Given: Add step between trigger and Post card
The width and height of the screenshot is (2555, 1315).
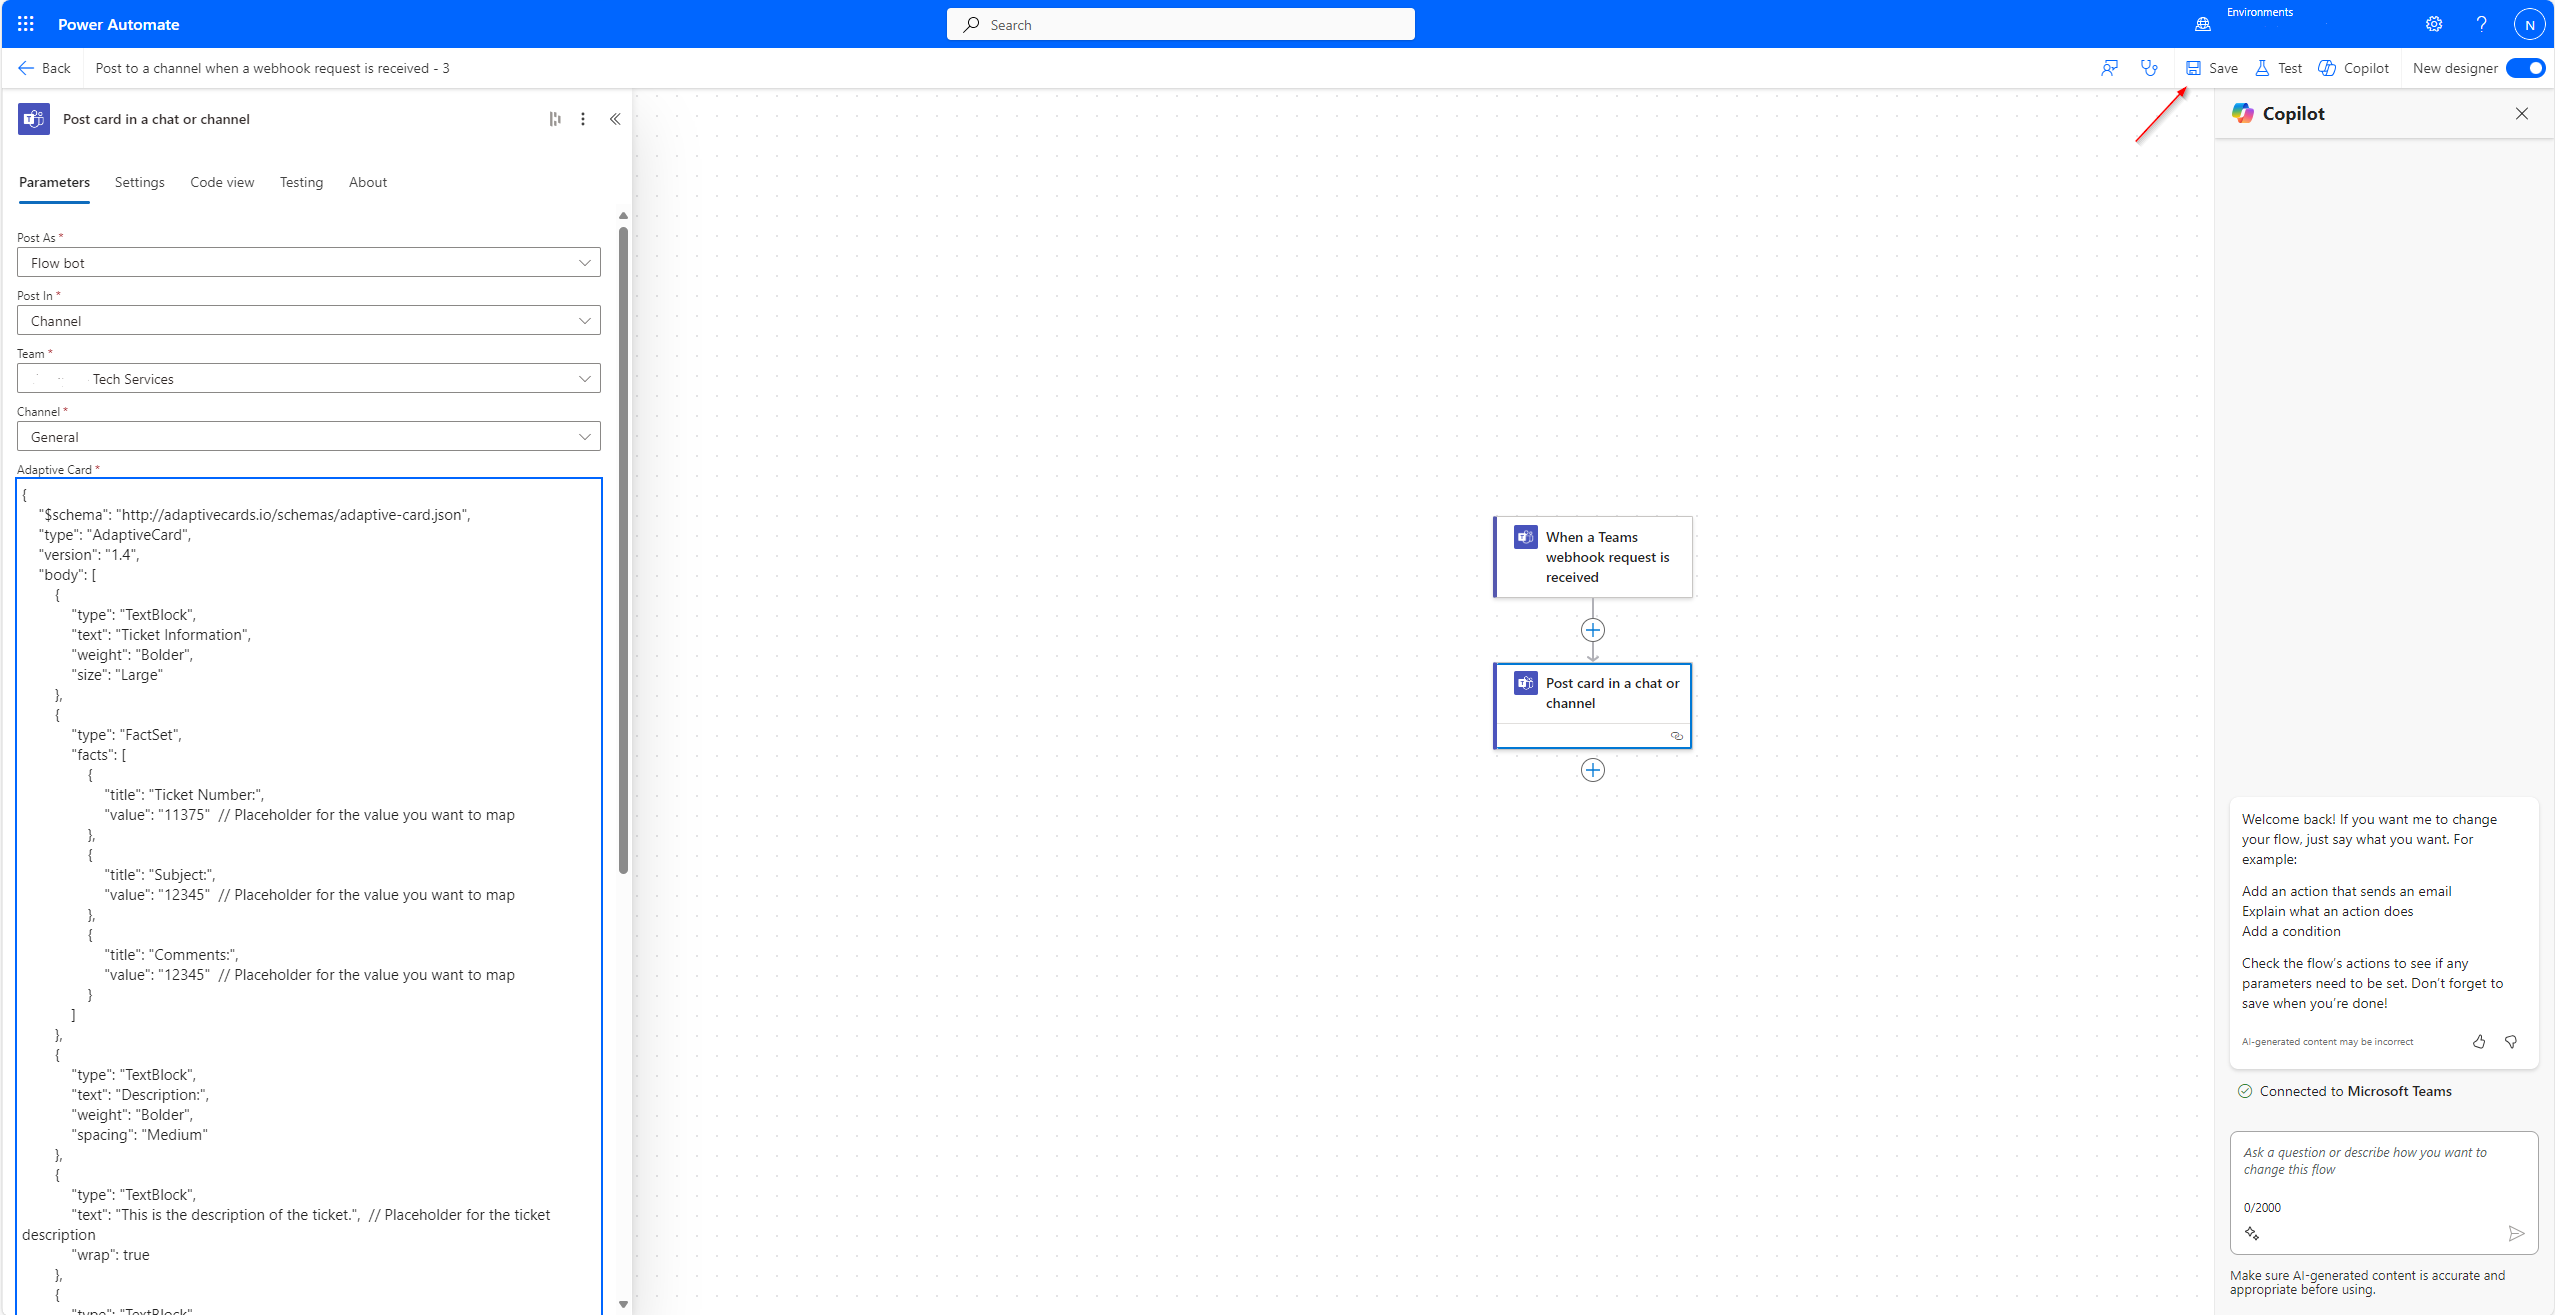Looking at the screenshot, I should [x=1593, y=630].
